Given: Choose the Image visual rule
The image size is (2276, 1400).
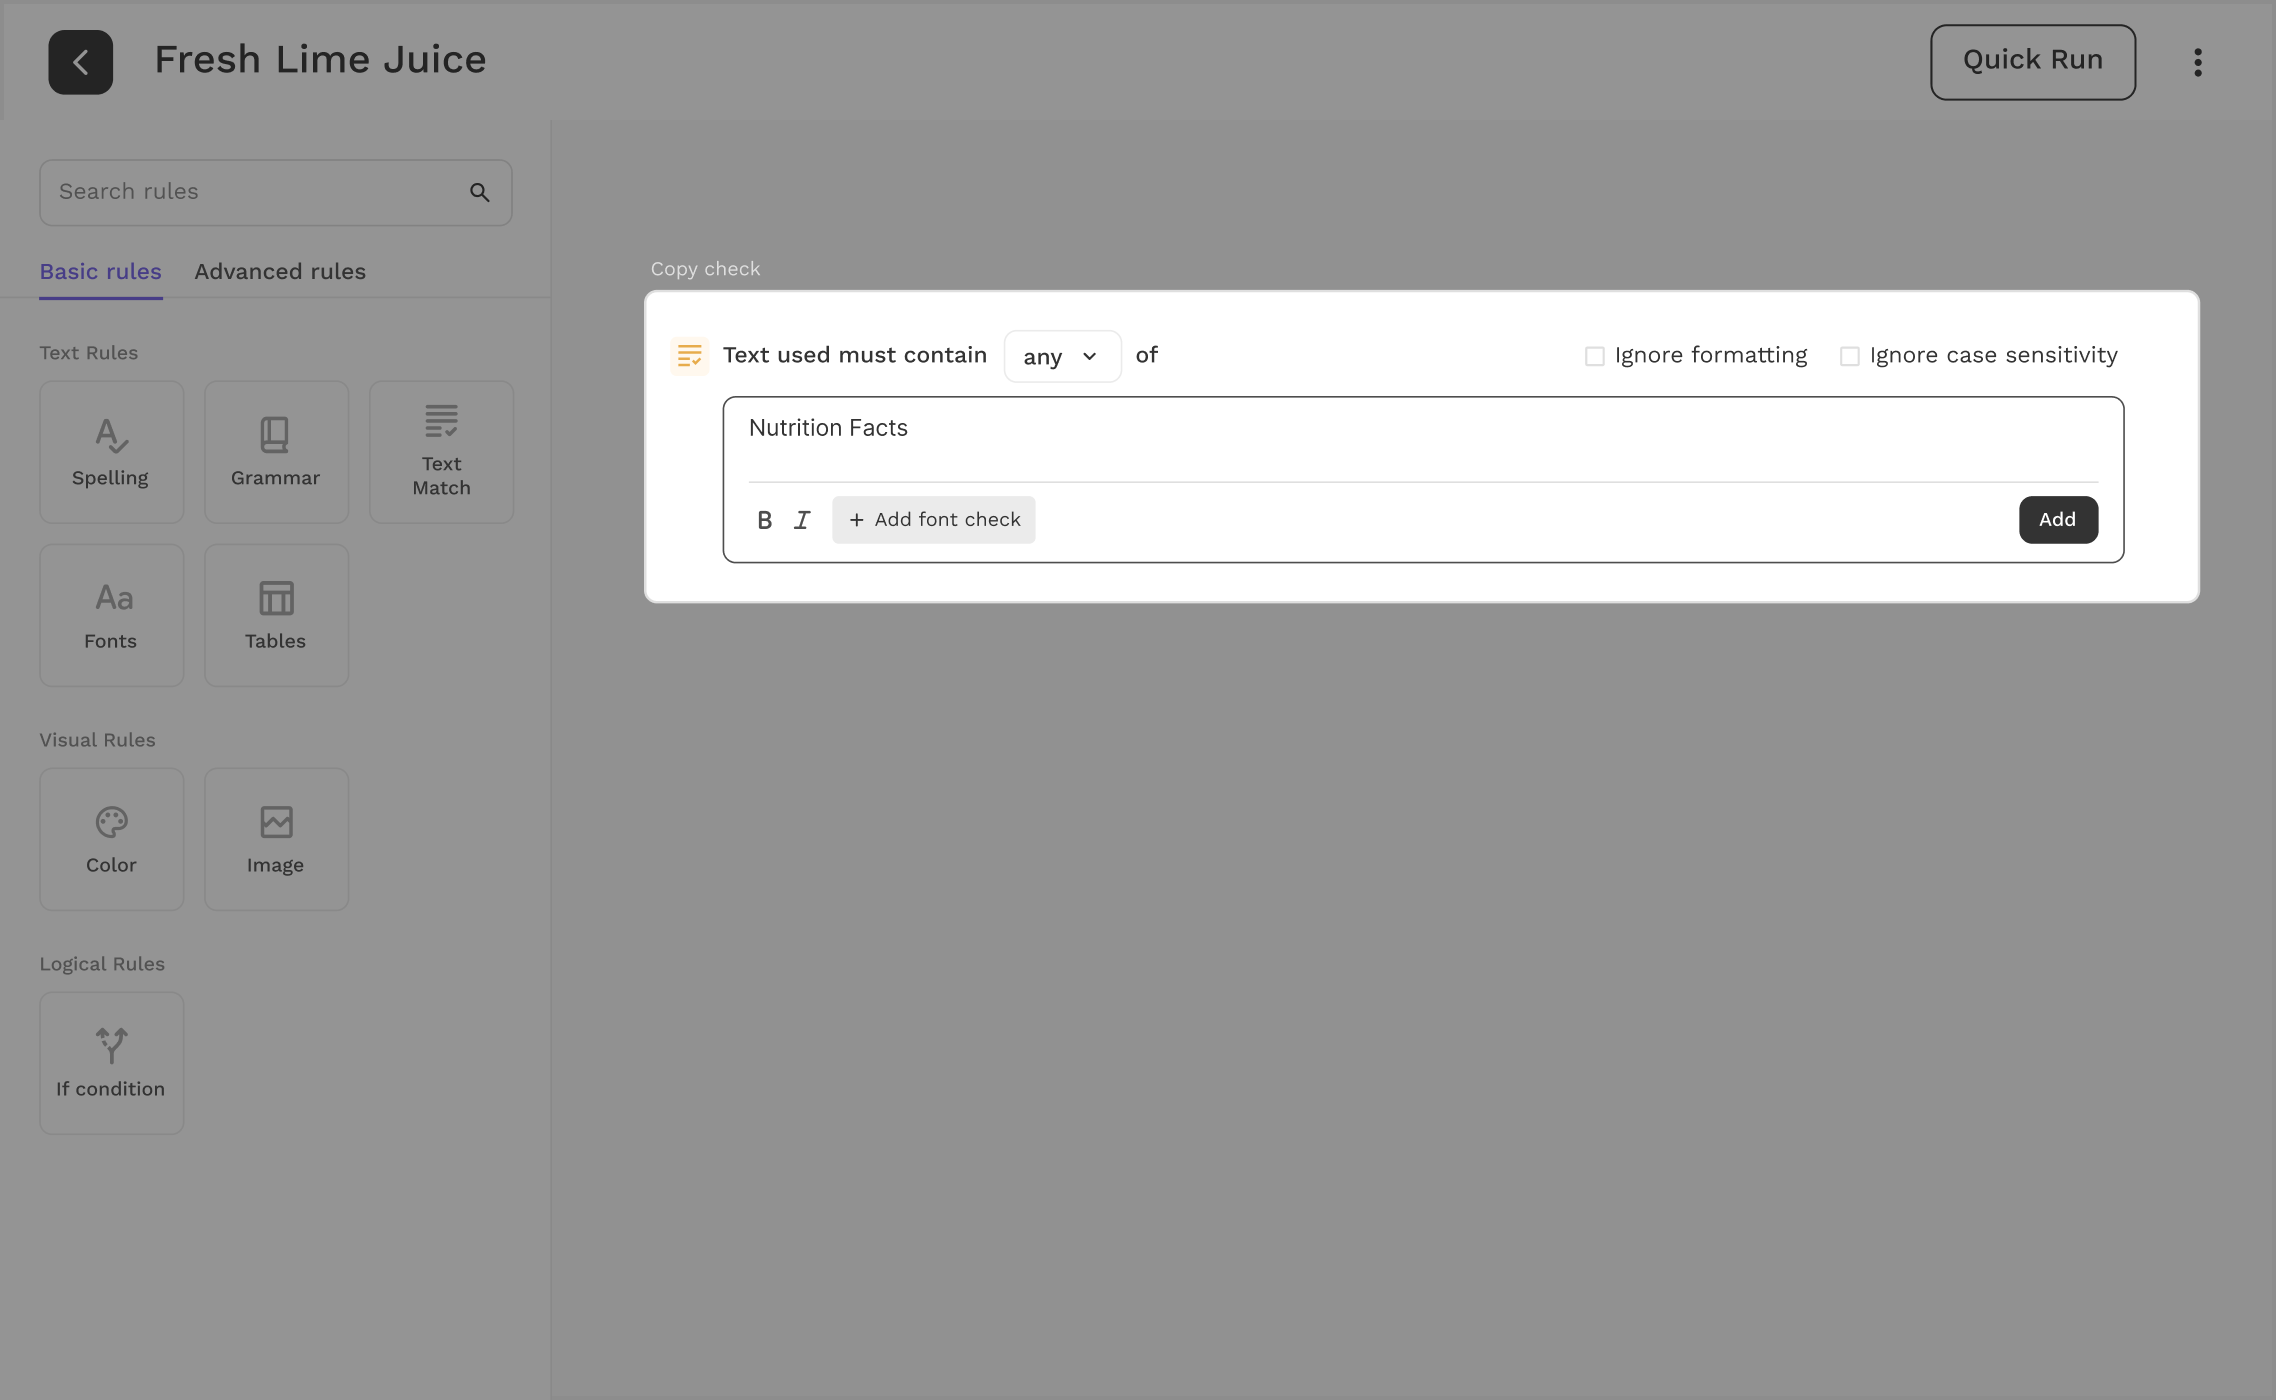Looking at the screenshot, I should point(275,838).
